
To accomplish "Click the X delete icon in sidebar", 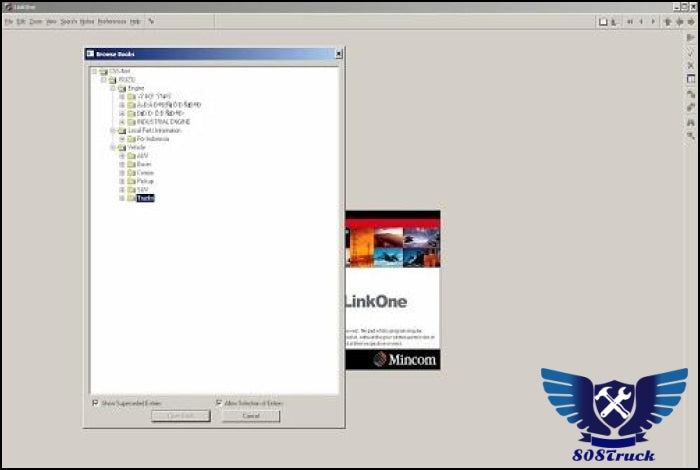I will [x=690, y=65].
